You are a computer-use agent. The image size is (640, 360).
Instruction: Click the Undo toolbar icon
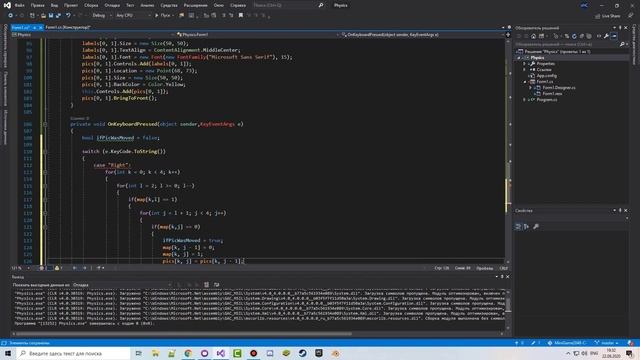click(68, 15)
